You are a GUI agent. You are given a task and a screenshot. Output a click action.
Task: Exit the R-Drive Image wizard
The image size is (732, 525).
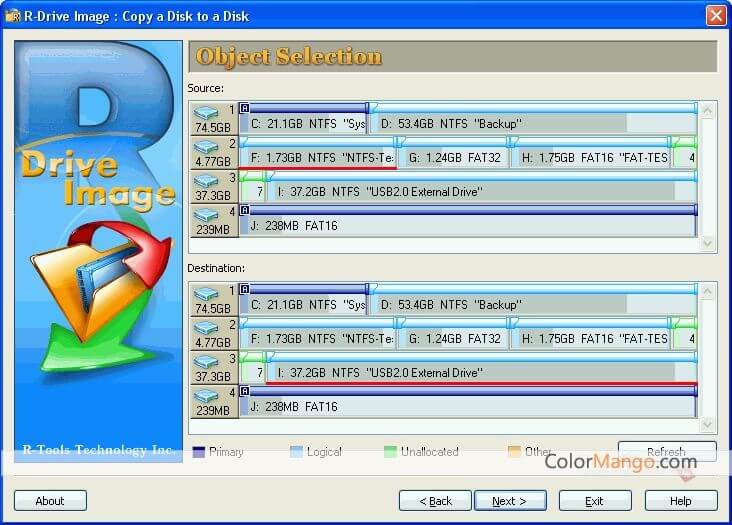coord(595,501)
